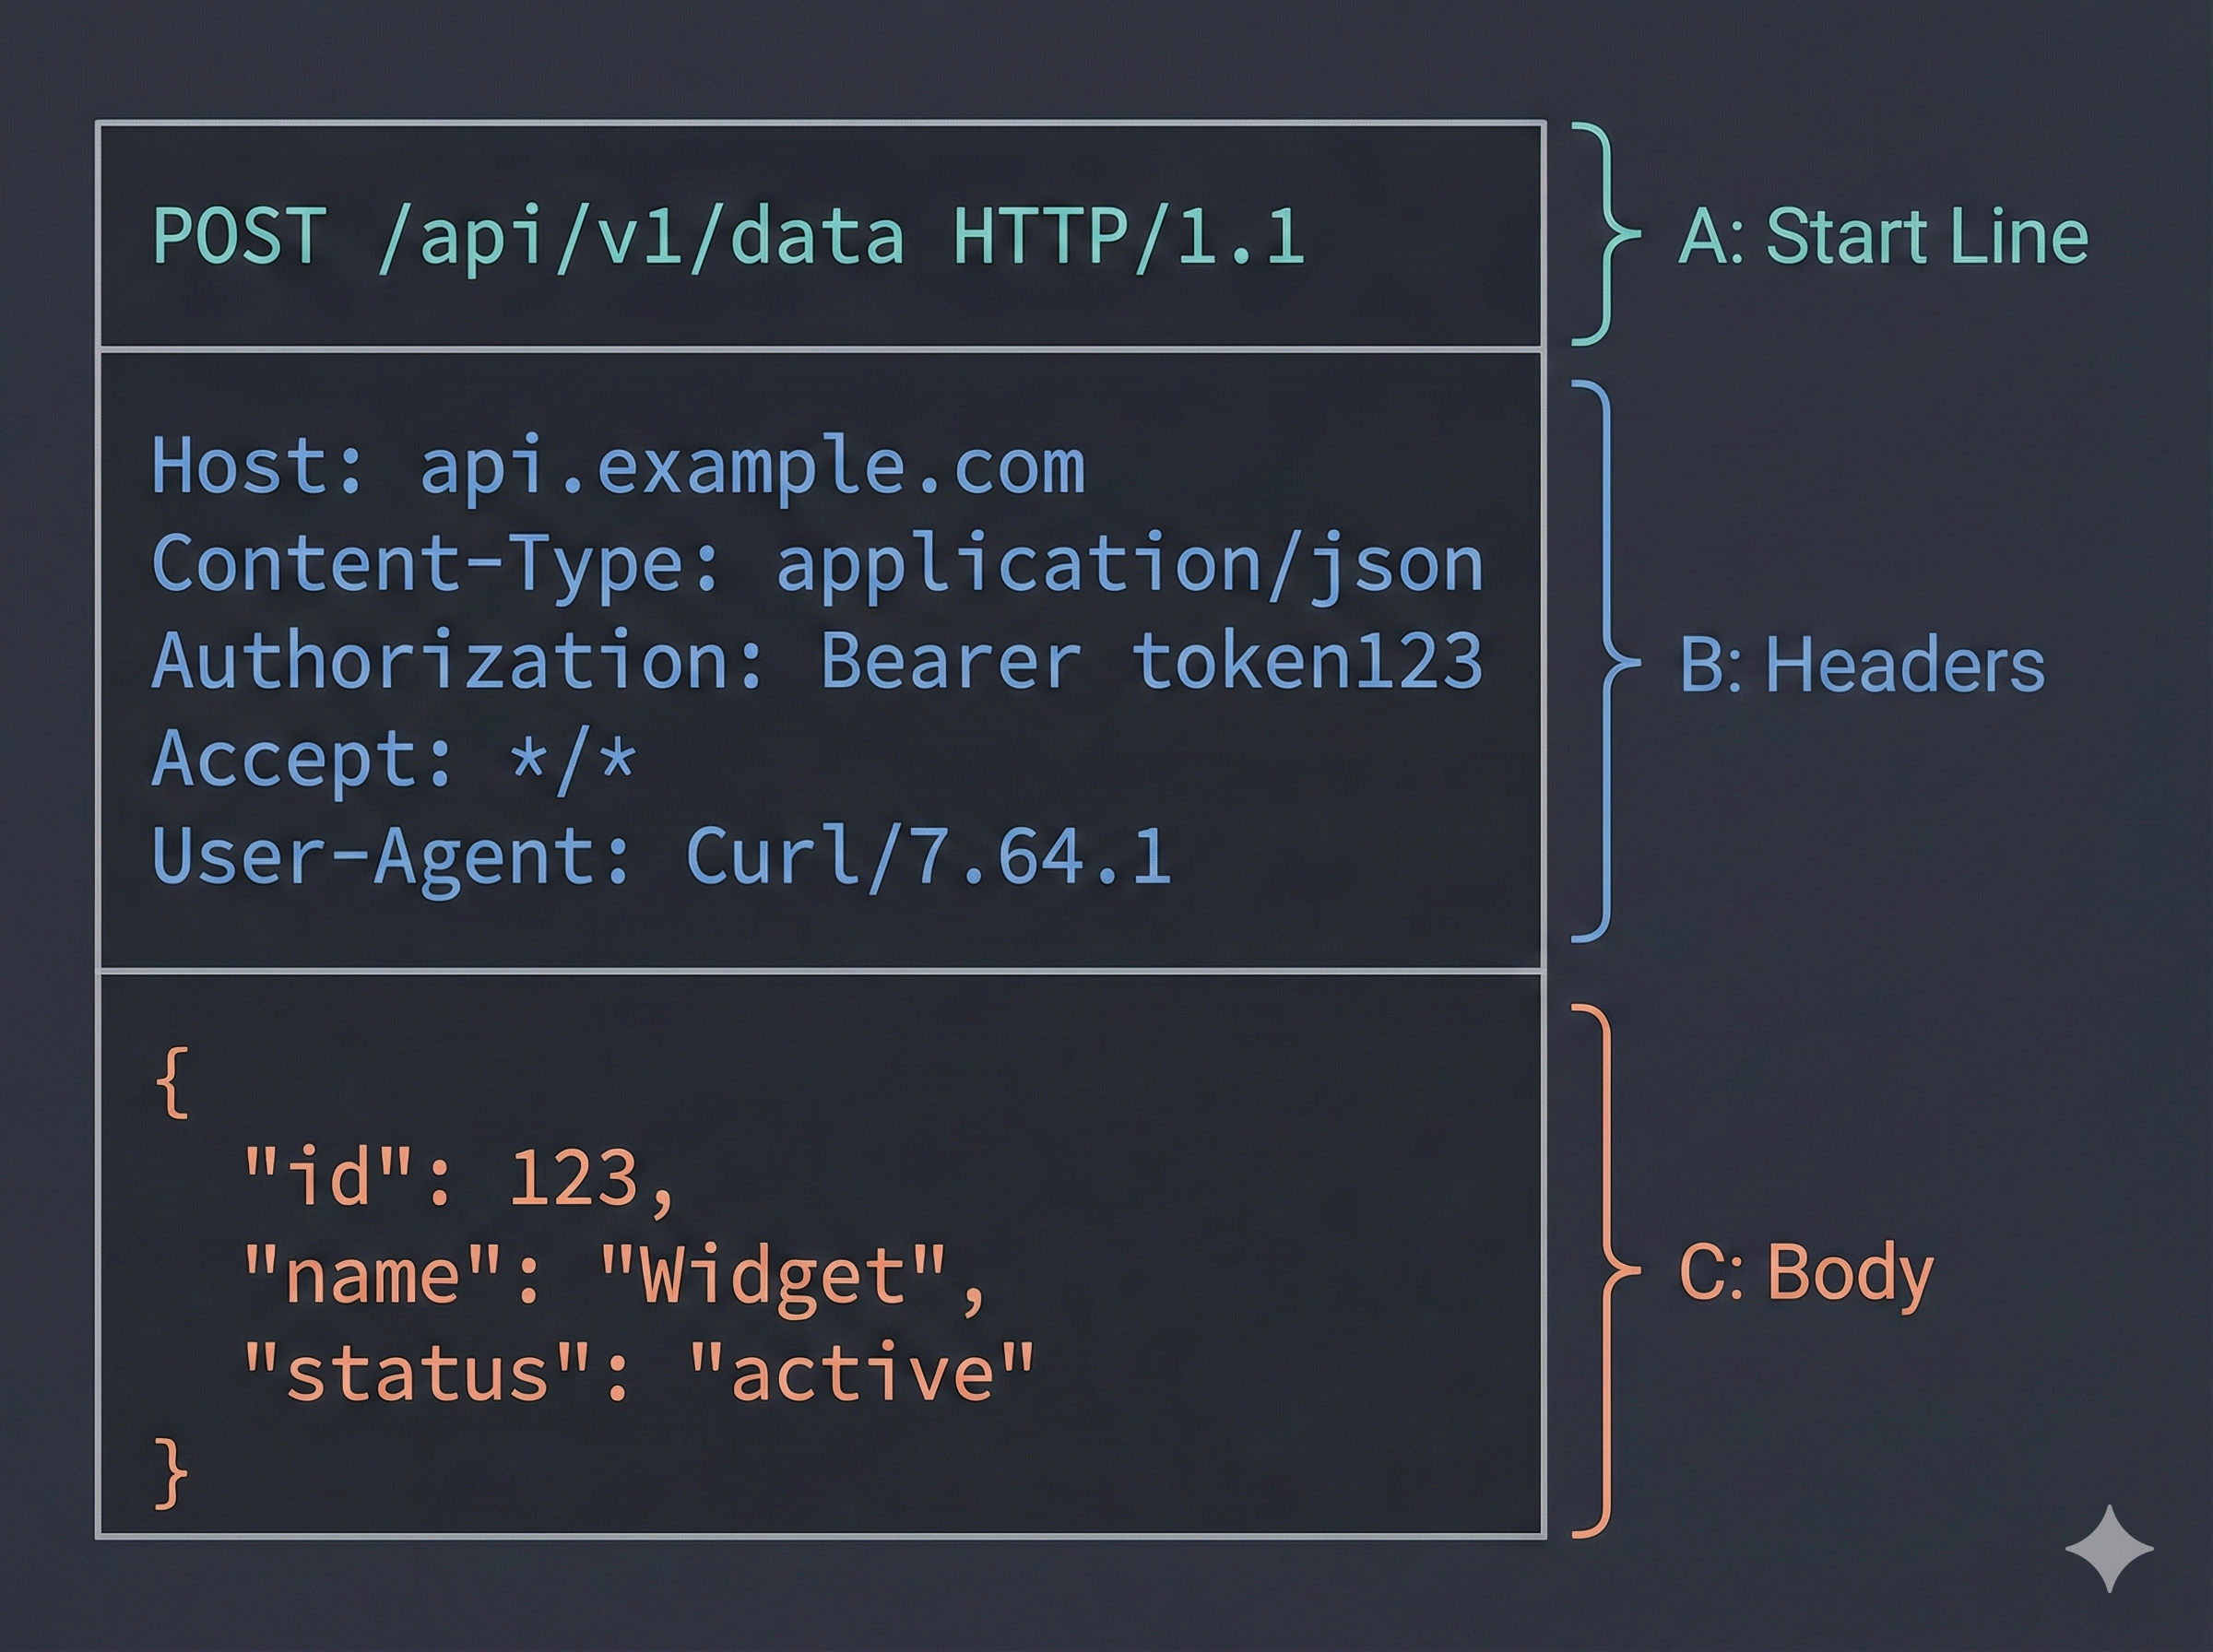
Task: Click the POST method word
Action: (x=240, y=237)
